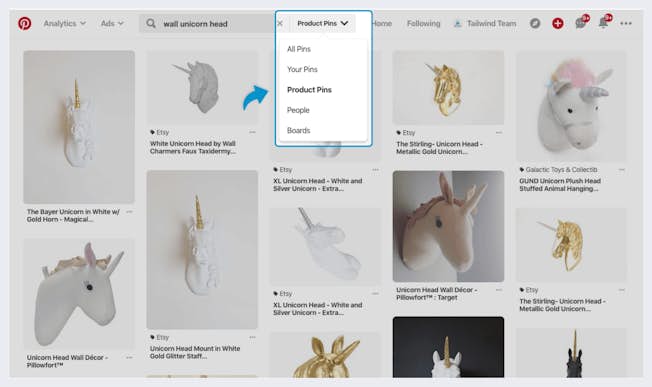Click the compass explore icon
The image size is (652, 387).
535,23
